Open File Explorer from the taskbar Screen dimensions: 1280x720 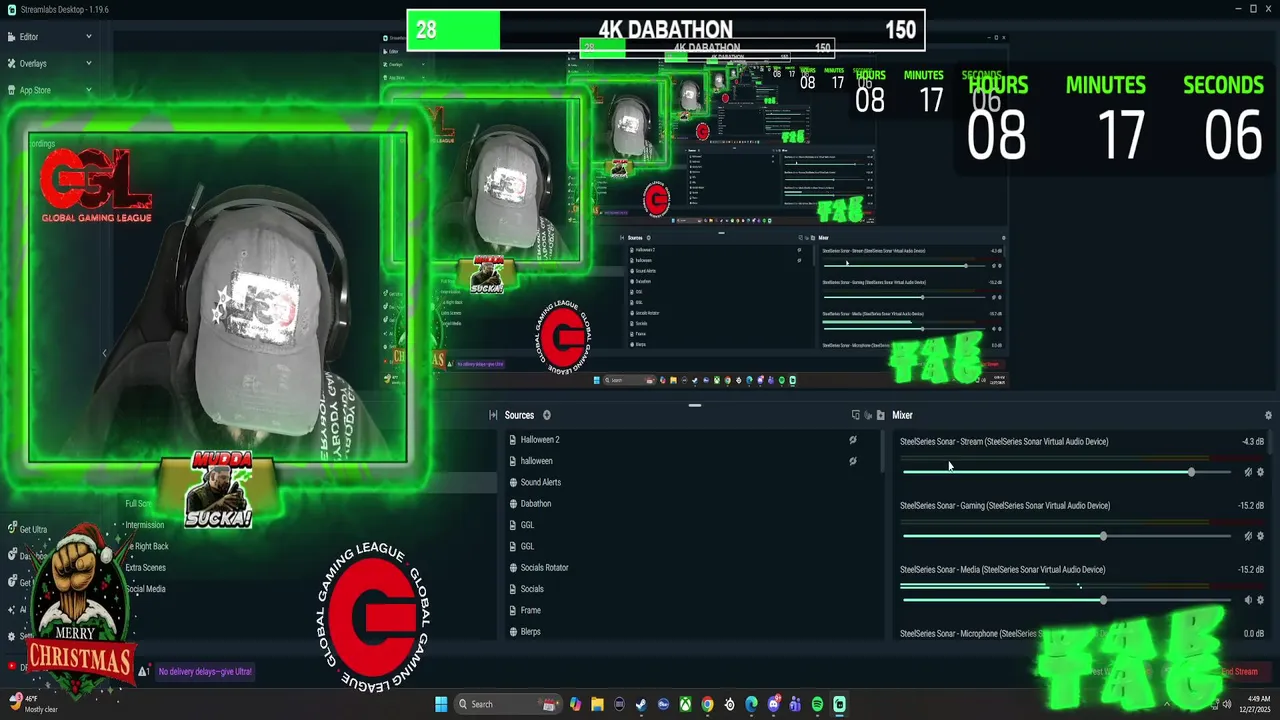[597, 704]
